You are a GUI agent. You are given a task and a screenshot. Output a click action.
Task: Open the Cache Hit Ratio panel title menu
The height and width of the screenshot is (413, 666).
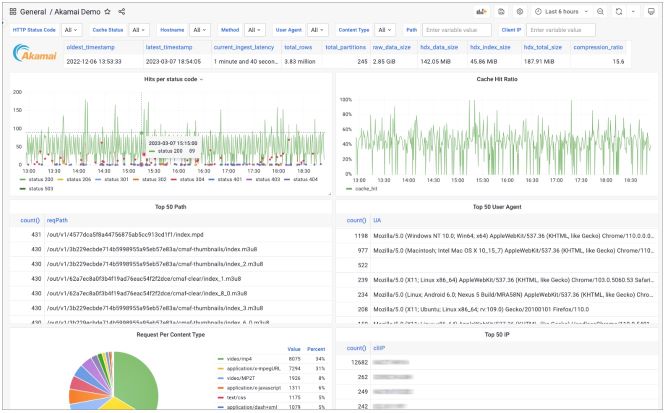tap(497, 78)
